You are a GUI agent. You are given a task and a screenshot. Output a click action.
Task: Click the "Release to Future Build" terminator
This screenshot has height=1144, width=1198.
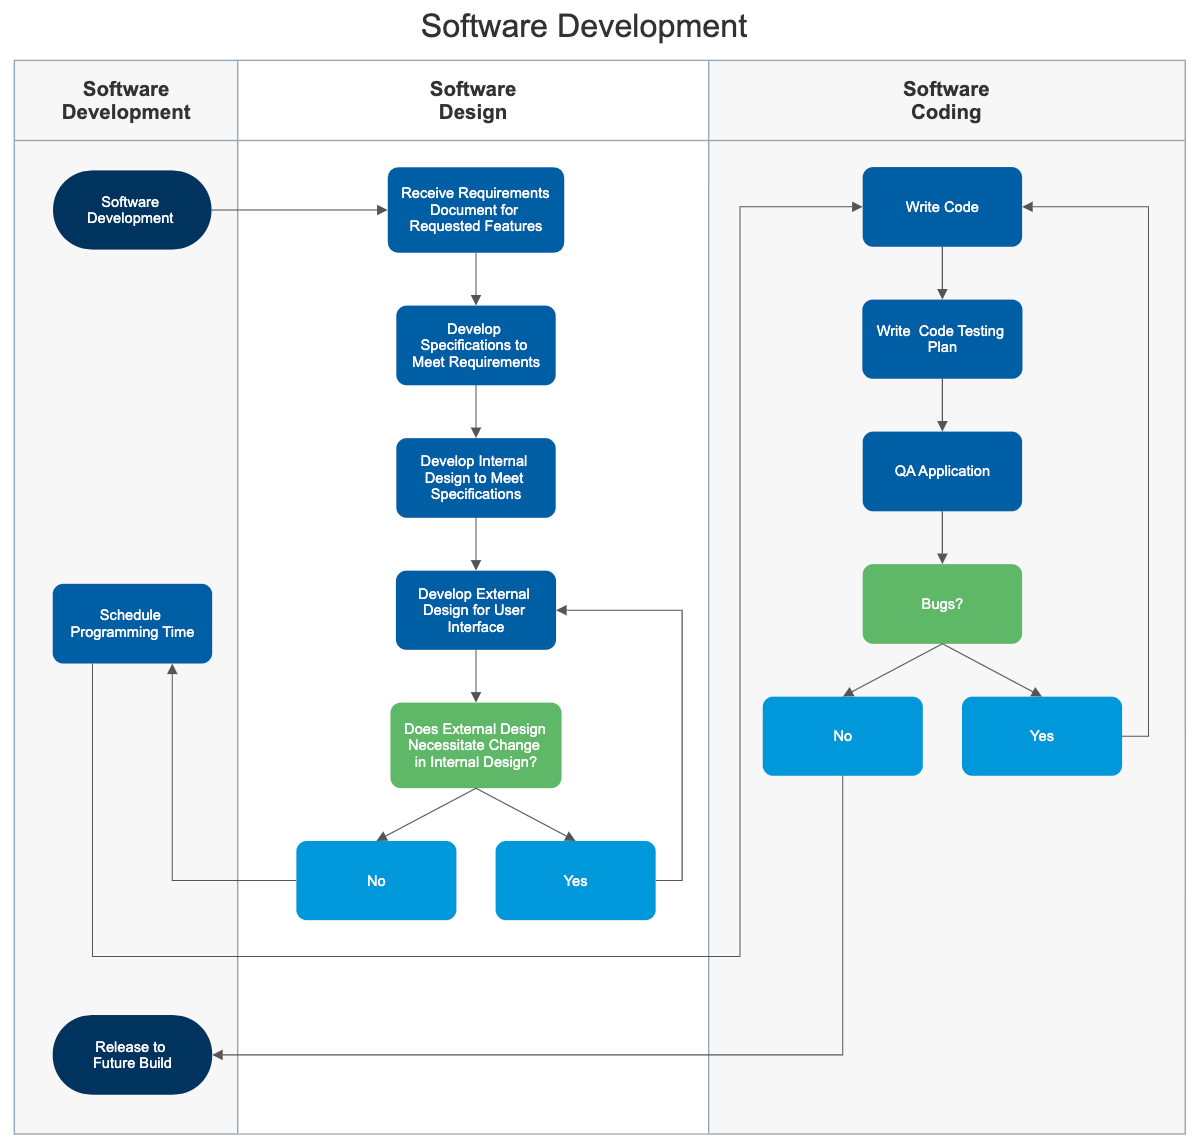132,1054
